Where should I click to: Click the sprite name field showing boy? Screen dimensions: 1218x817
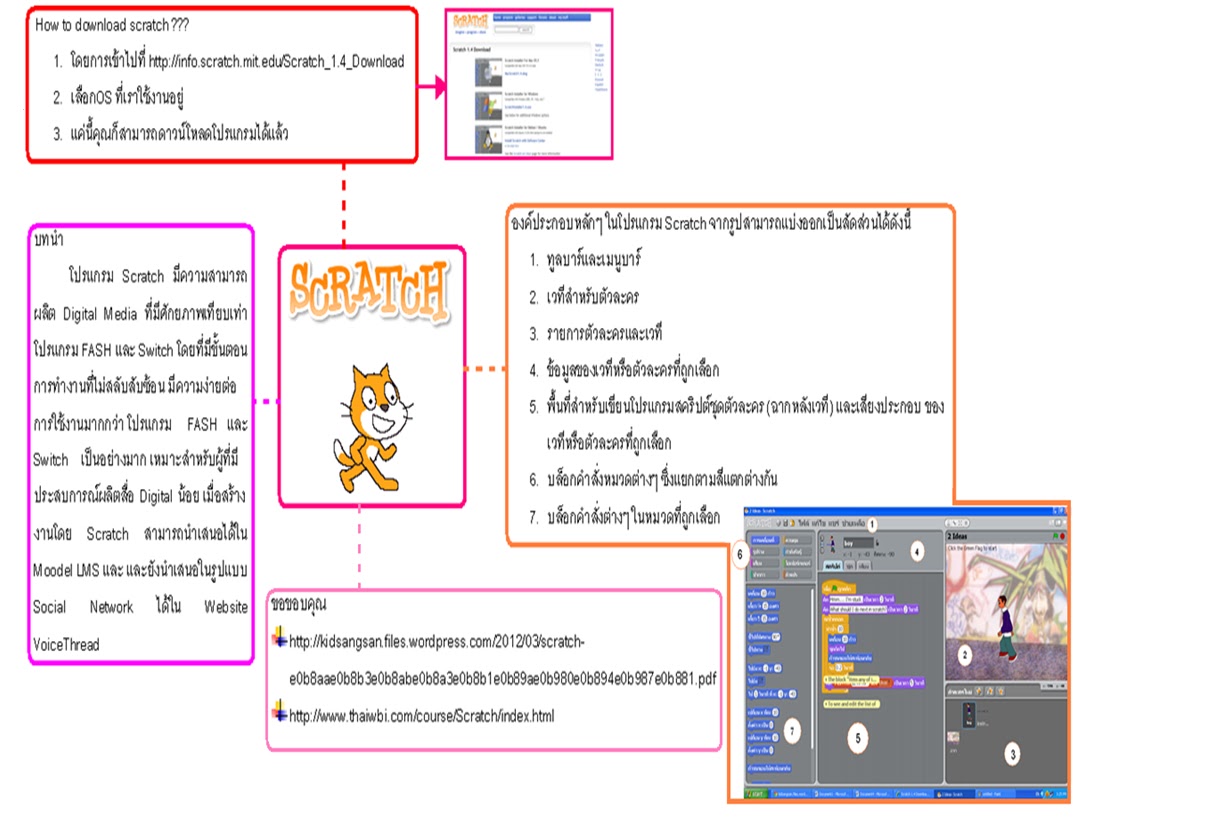click(858, 543)
